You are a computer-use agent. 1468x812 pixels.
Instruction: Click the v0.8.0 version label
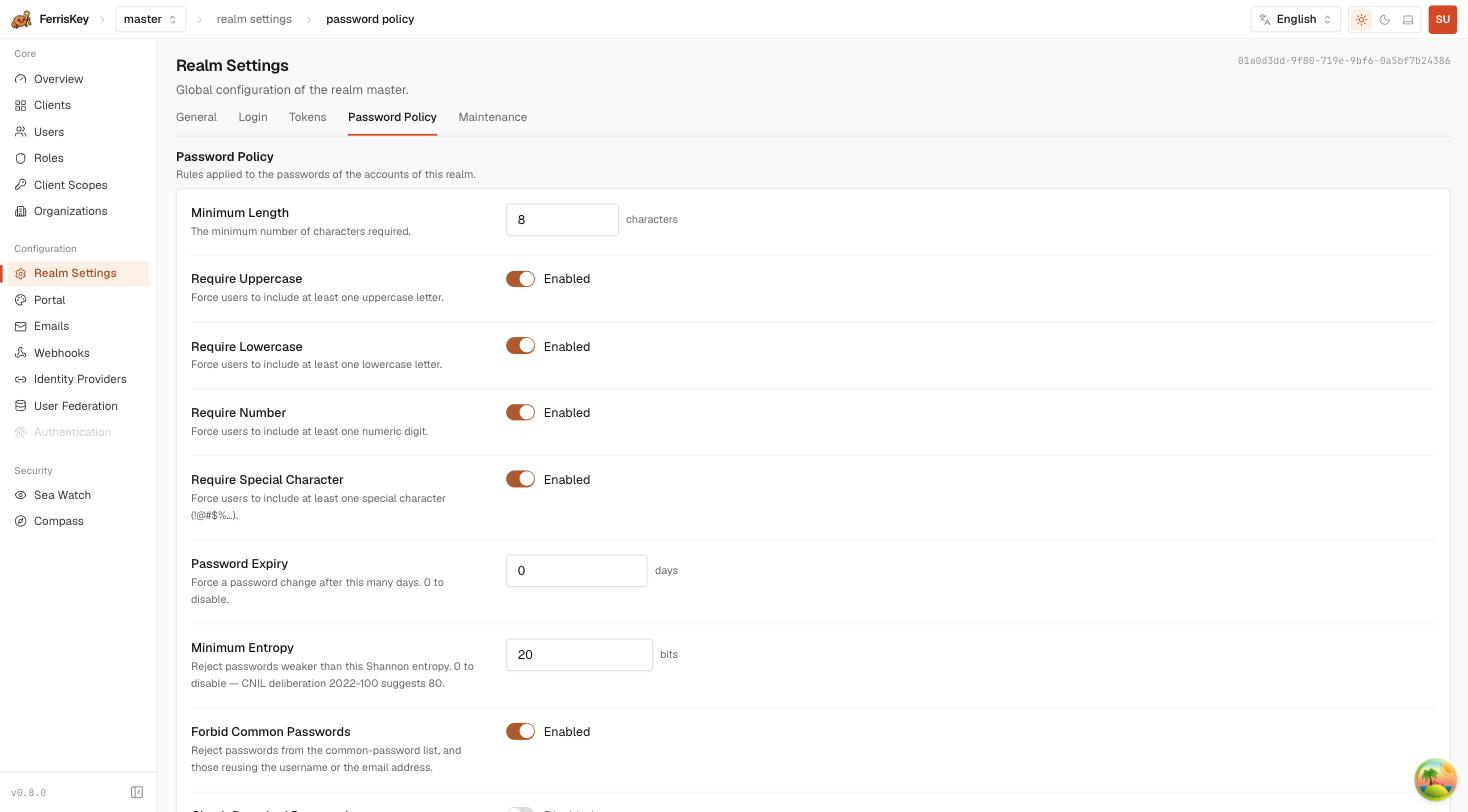29,793
